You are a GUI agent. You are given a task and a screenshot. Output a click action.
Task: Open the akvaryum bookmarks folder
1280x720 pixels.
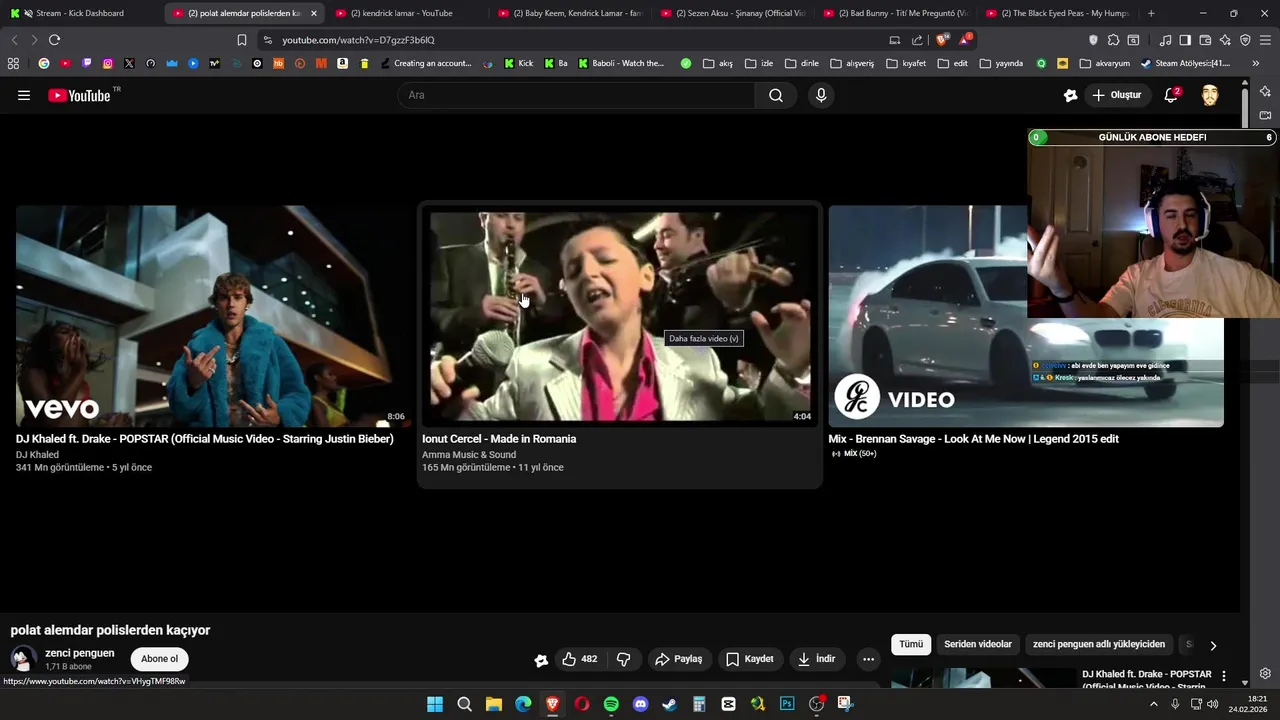pyautogui.click(x=1105, y=63)
